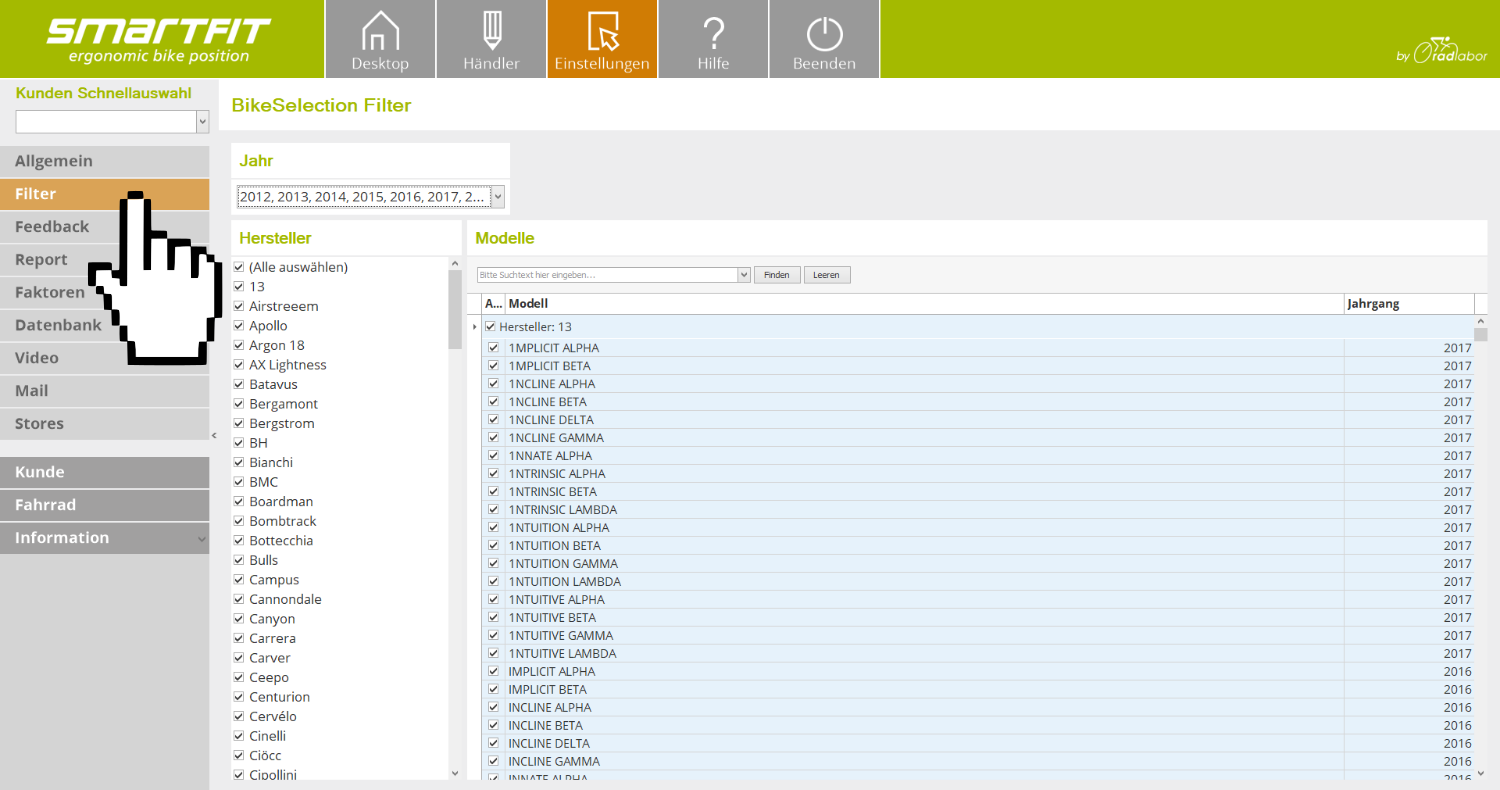Select the 1NTUITION GAMMA model row

tap(978, 564)
